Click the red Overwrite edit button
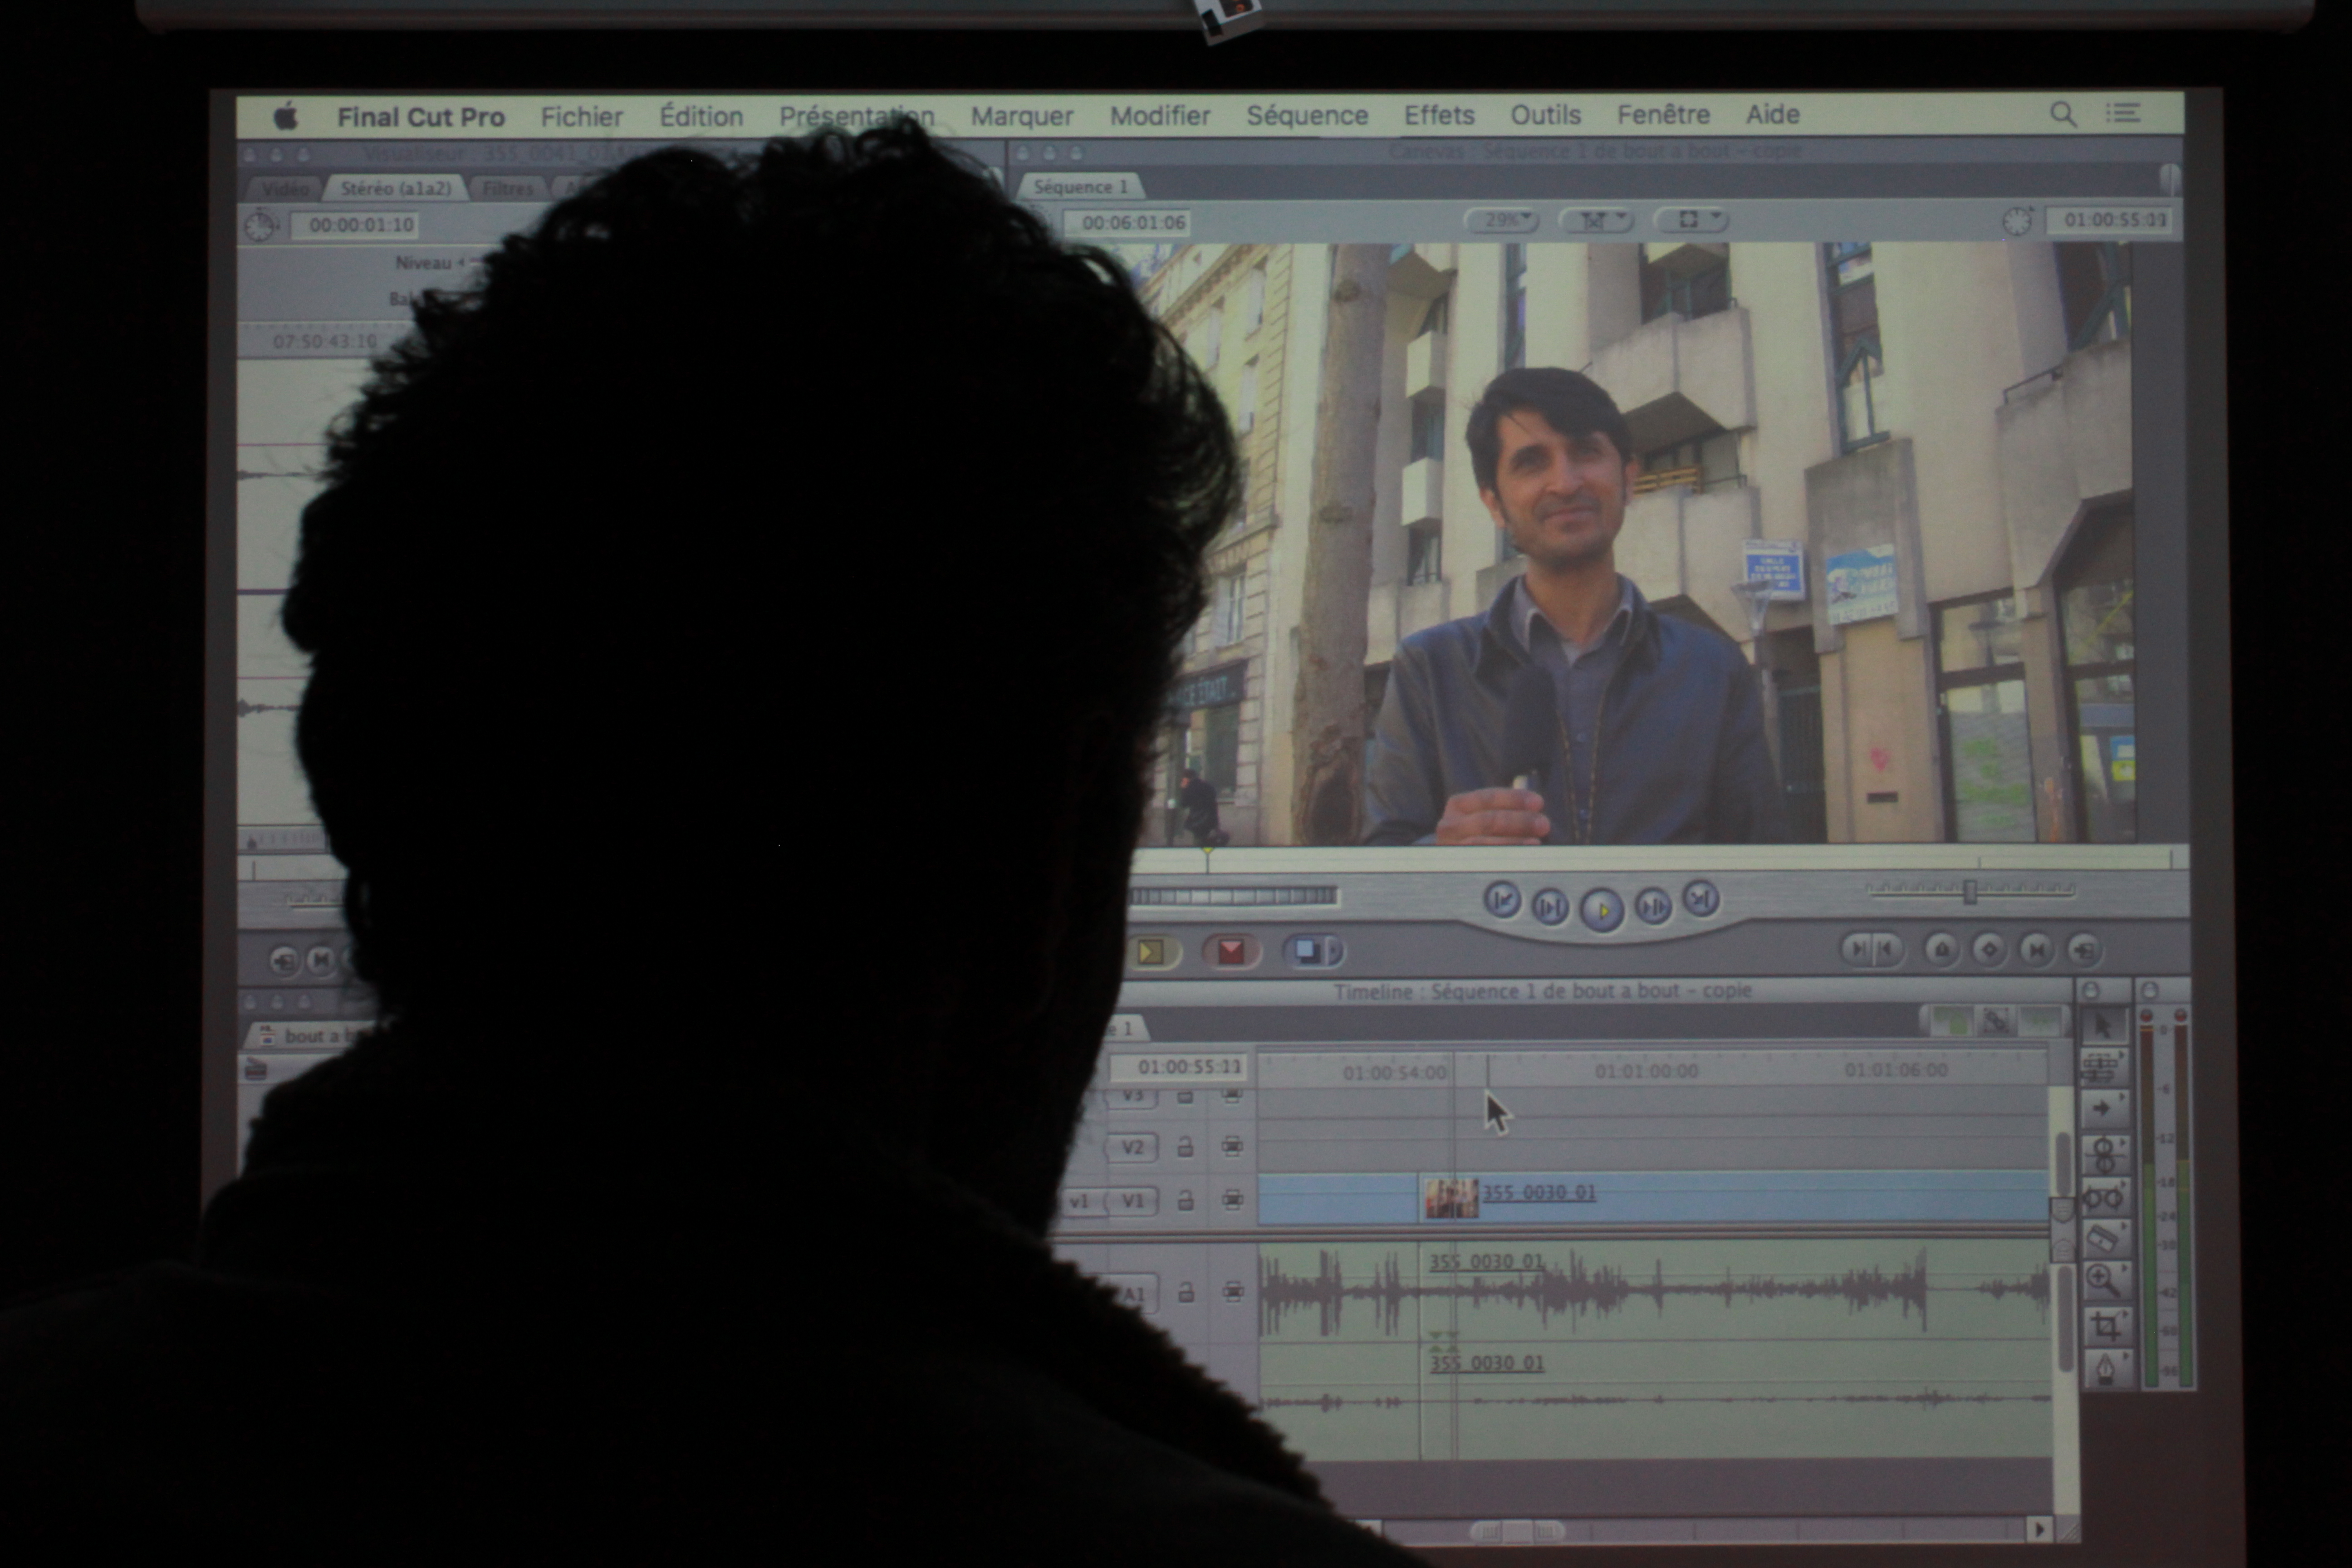The image size is (2352, 1568). (x=1231, y=951)
